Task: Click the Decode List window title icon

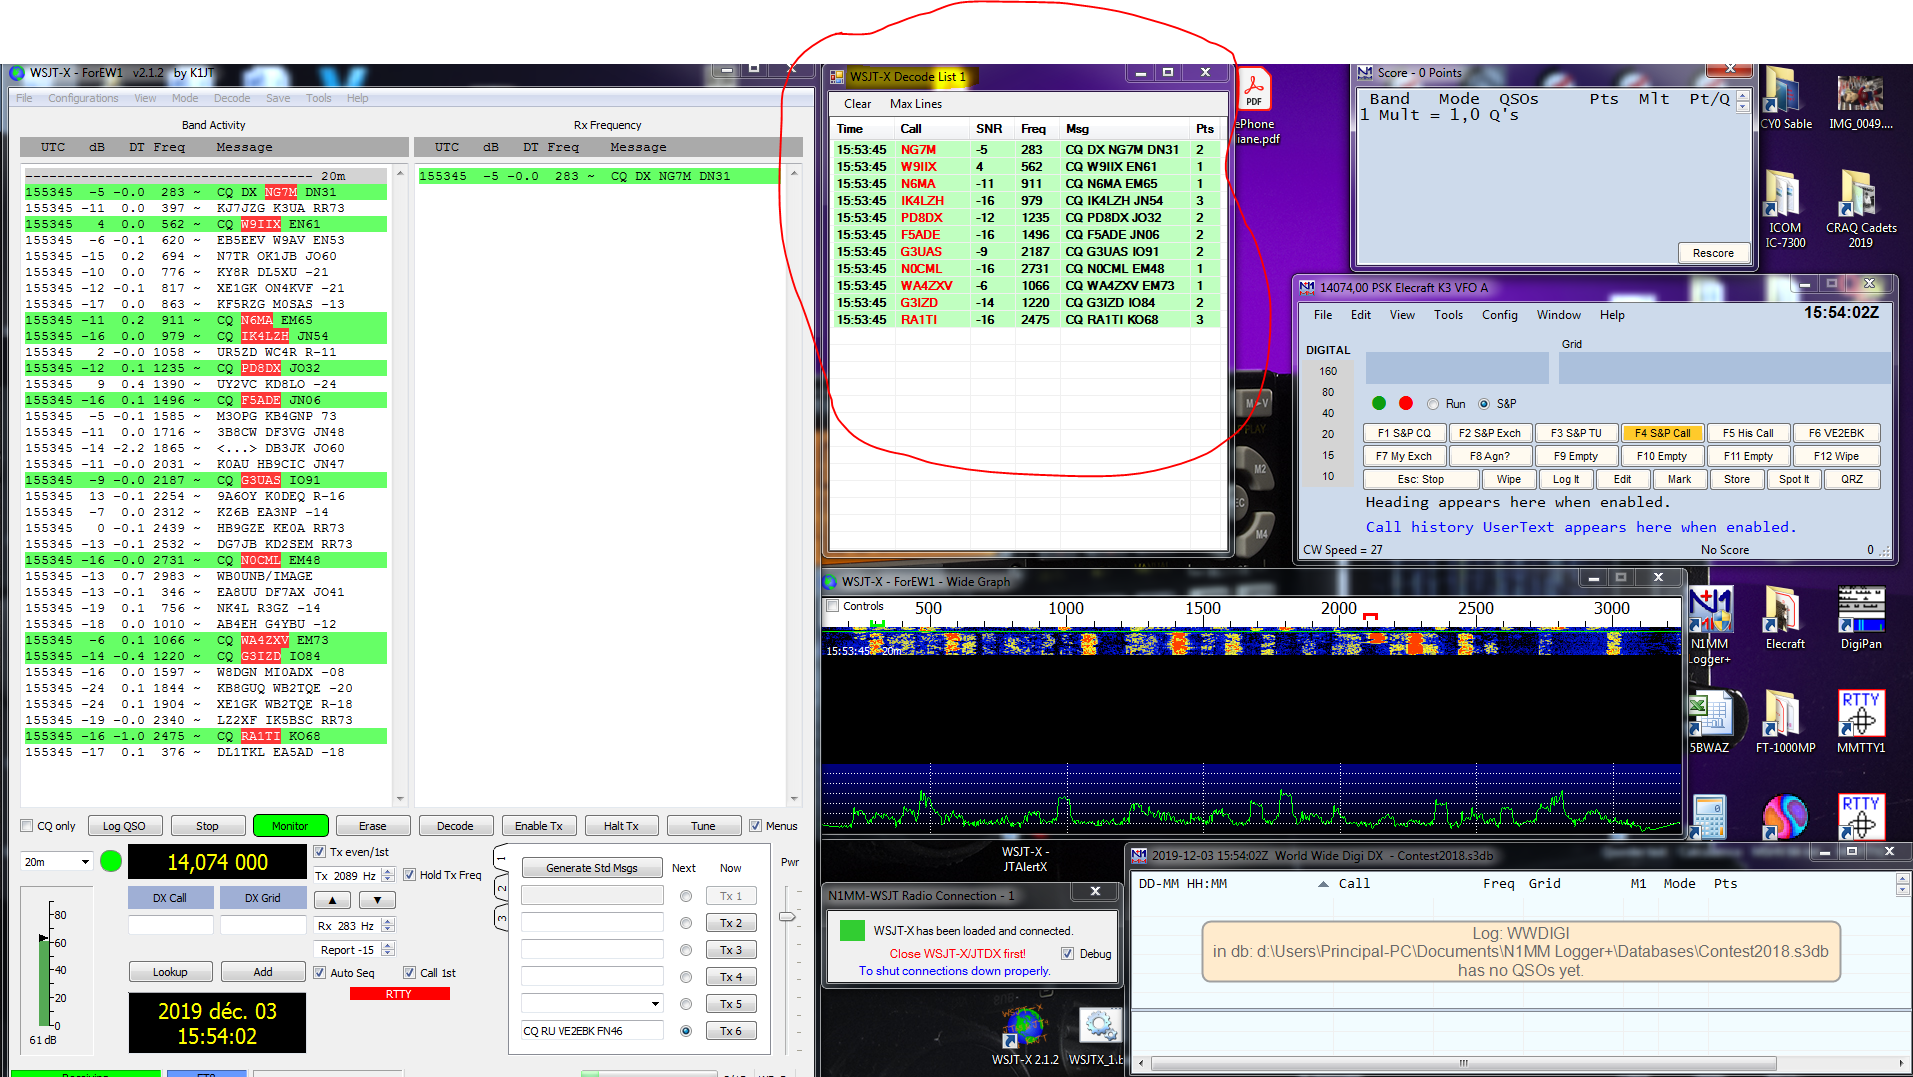Action: click(x=837, y=76)
